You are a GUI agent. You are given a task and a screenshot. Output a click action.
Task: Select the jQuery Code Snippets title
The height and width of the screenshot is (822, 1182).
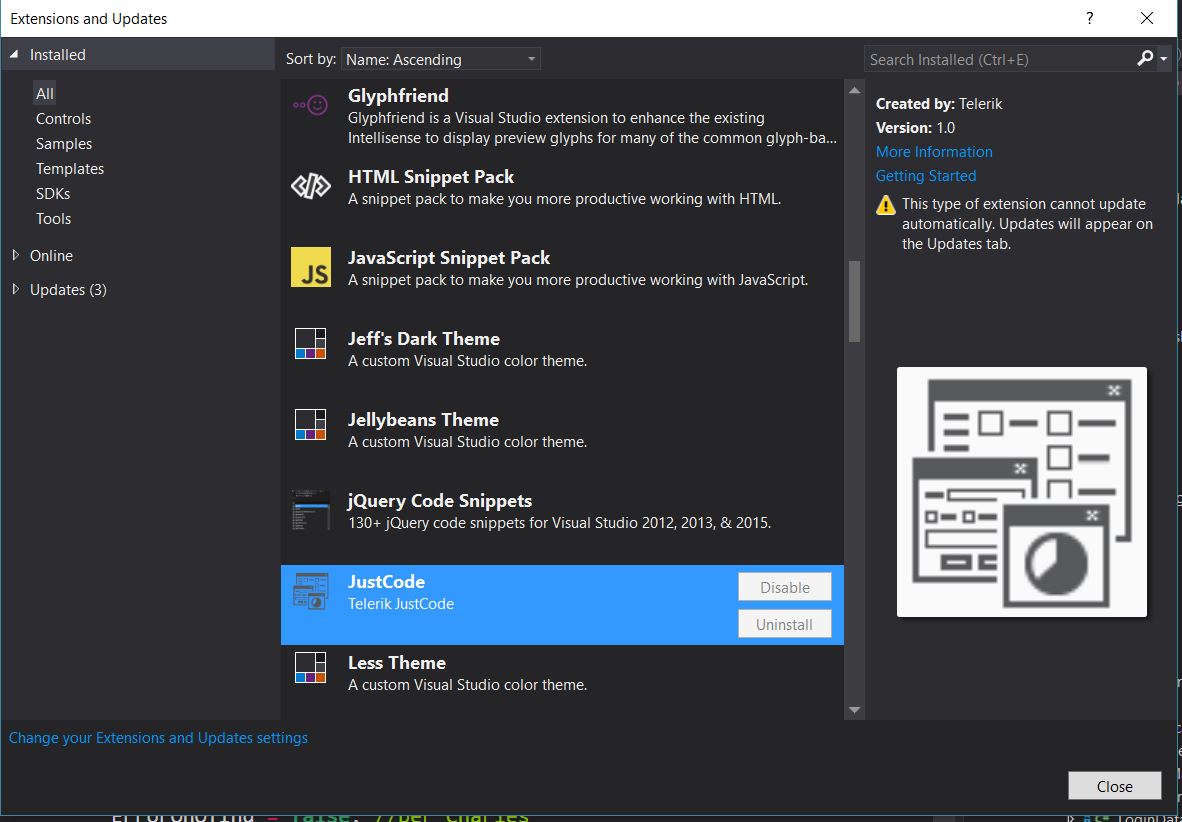click(x=439, y=501)
